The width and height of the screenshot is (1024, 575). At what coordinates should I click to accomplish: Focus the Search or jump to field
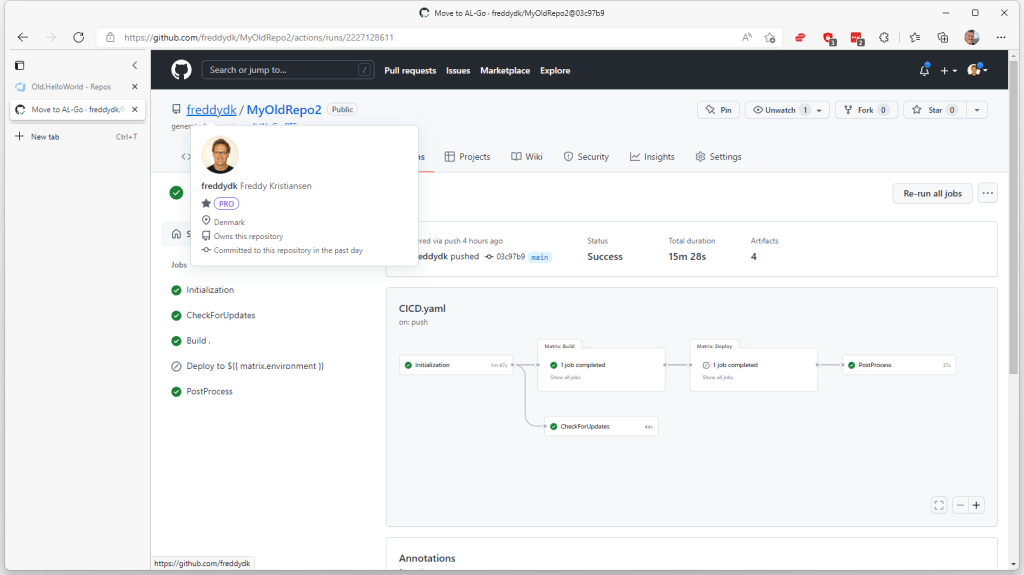coord(287,70)
